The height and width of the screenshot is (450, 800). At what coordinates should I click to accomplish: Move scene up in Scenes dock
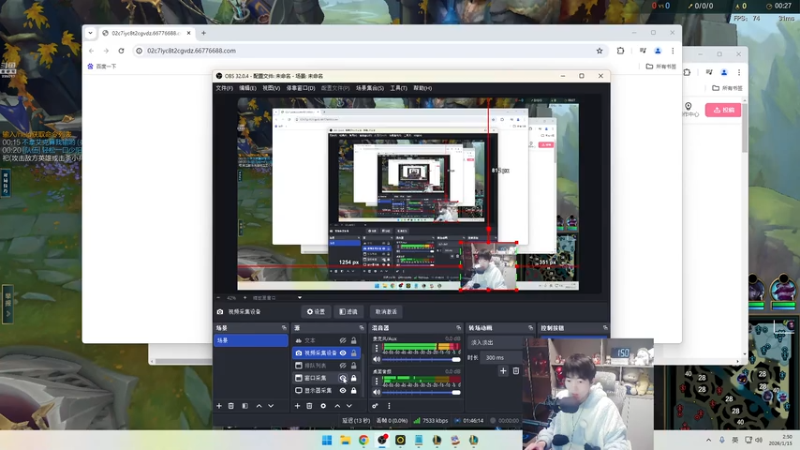pos(259,406)
